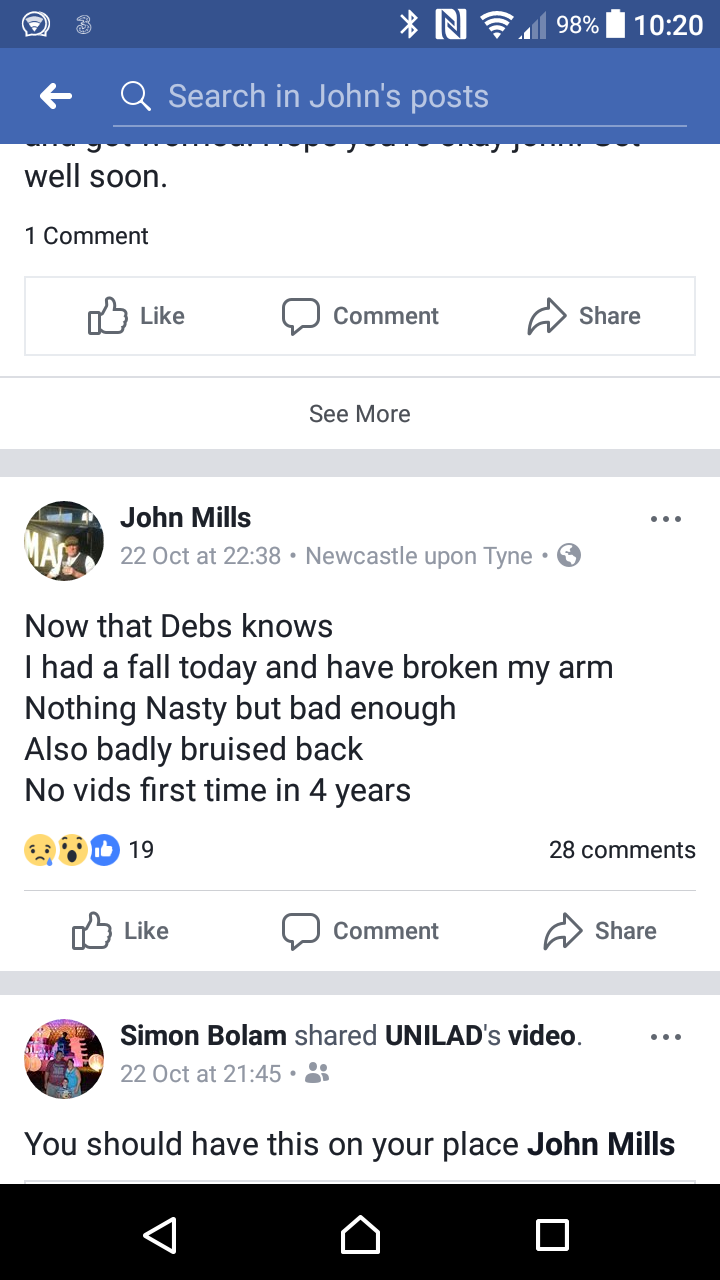
Task: Share the top post
Action: (x=584, y=316)
